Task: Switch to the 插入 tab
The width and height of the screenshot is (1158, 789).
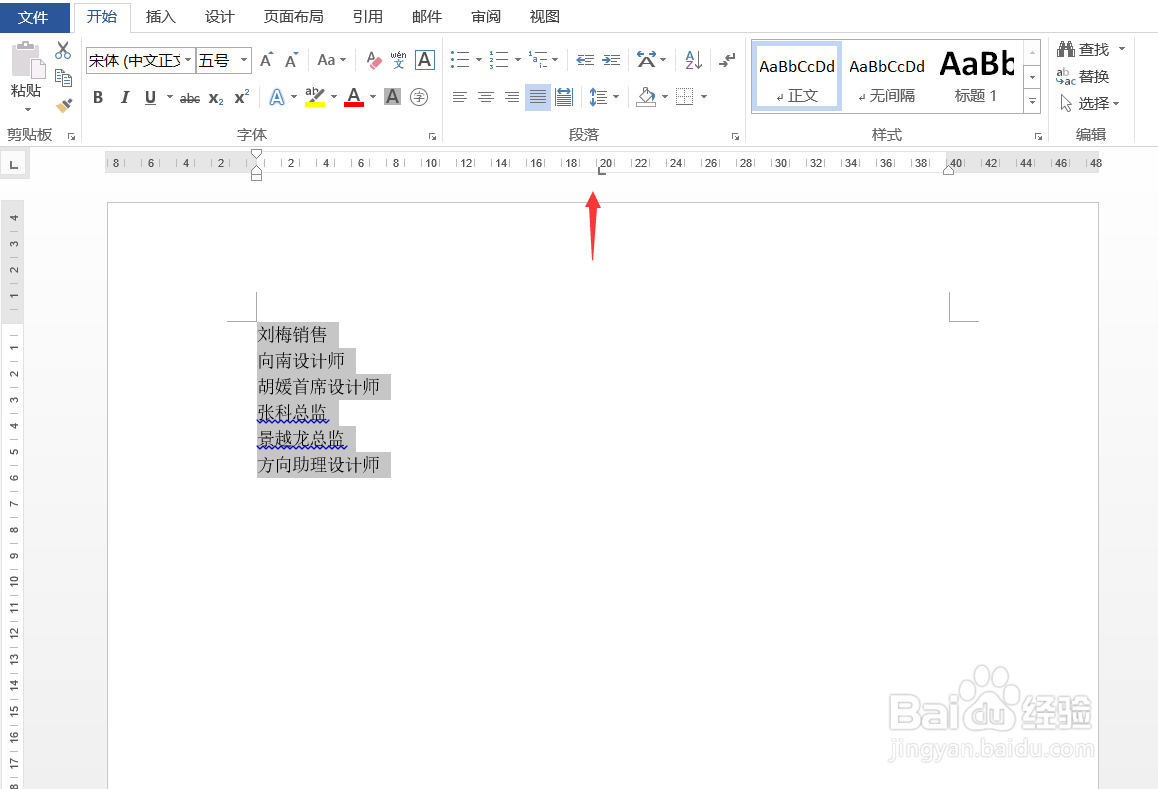Action: click(160, 16)
